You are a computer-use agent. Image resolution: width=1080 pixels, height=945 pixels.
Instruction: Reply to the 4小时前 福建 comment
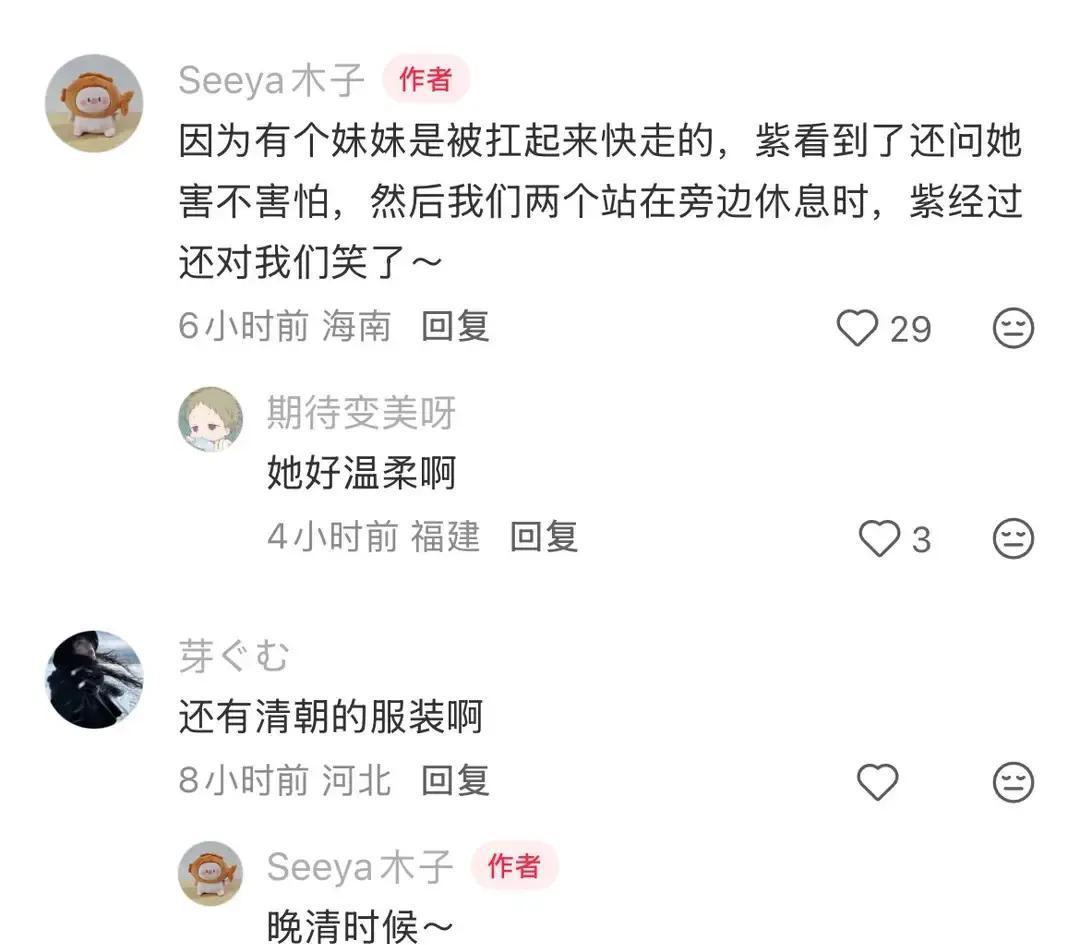point(543,537)
